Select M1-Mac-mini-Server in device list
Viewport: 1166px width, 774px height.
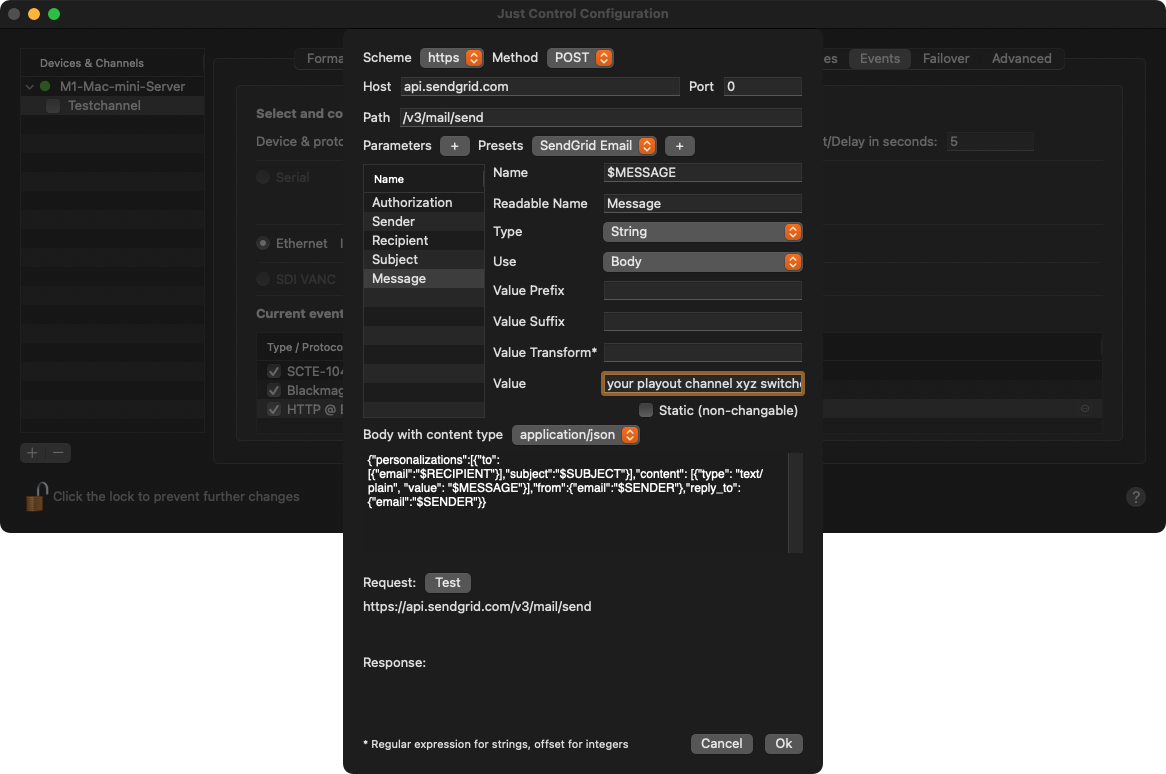click(x=112, y=86)
